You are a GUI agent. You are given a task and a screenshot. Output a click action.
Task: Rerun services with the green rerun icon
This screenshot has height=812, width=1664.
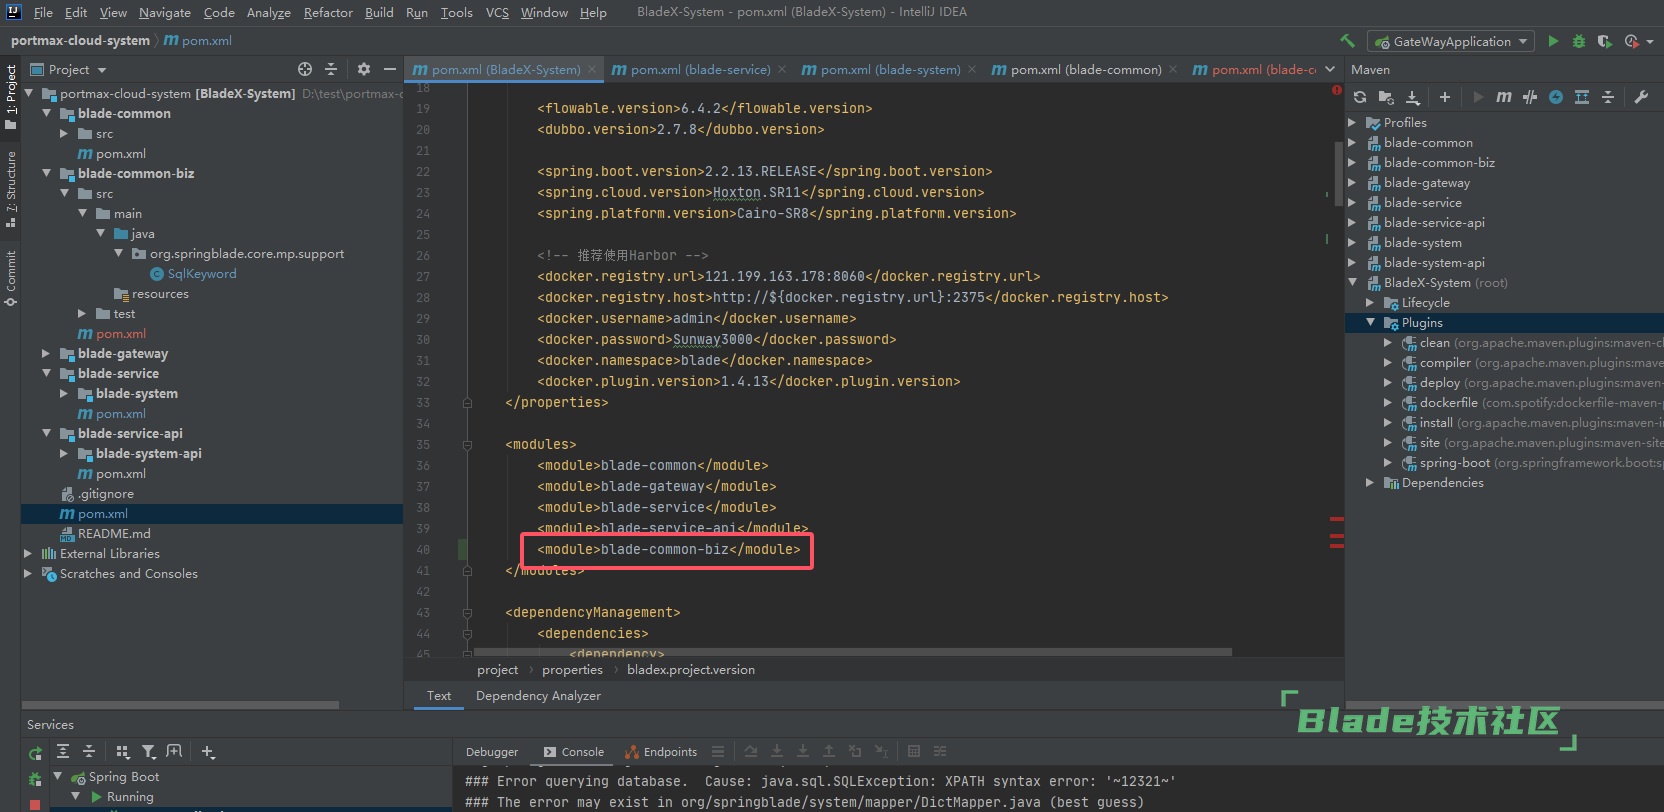tap(35, 754)
